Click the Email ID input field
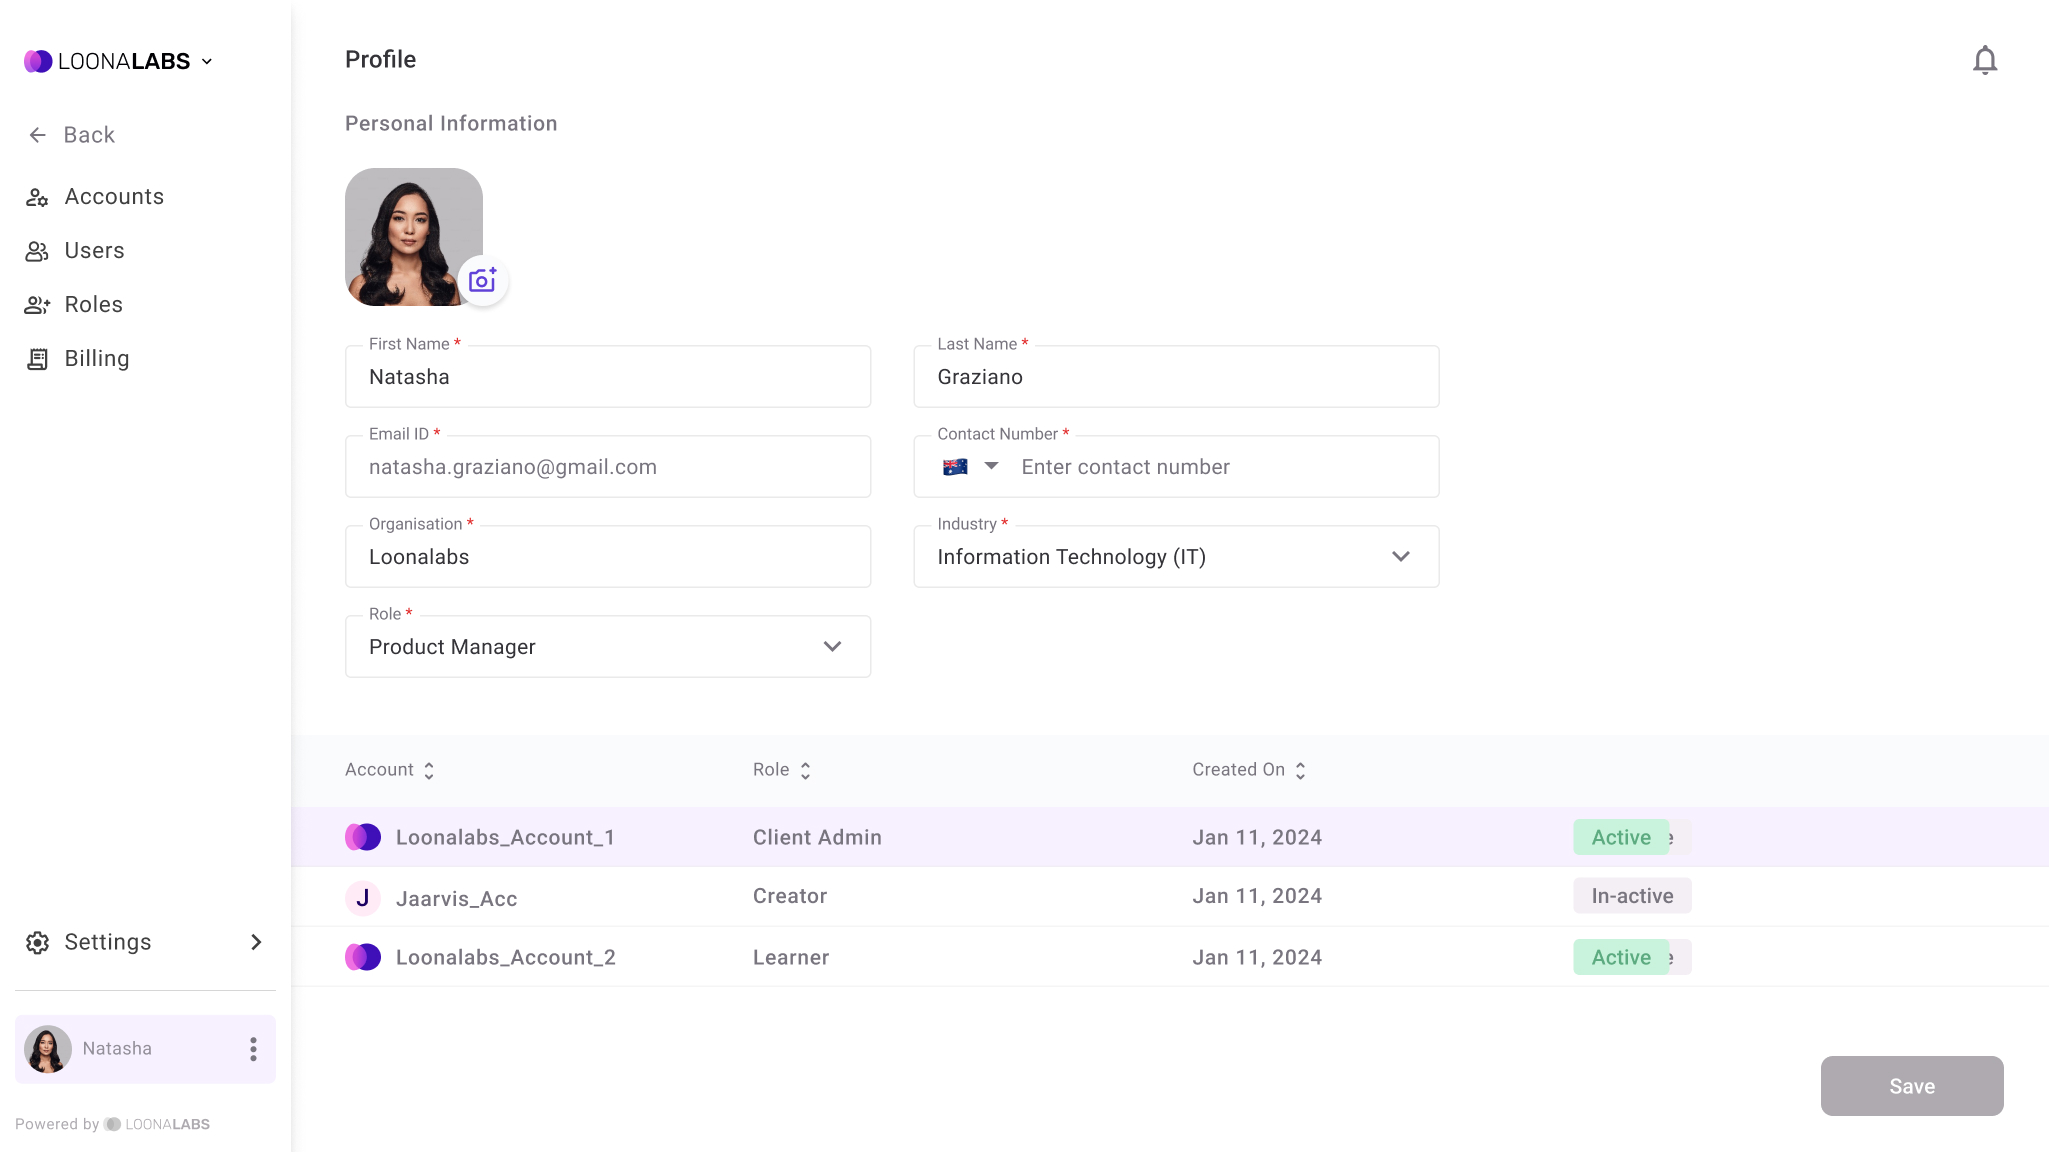This screenshot has width=2049, height=1152. [608, 466]
